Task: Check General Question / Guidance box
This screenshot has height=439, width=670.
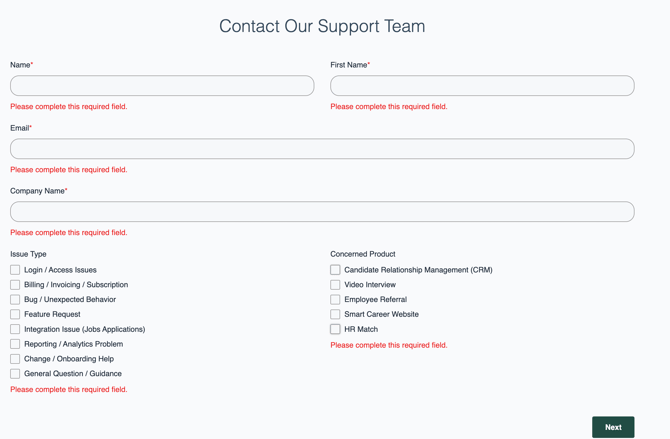Action: (15, 374)
